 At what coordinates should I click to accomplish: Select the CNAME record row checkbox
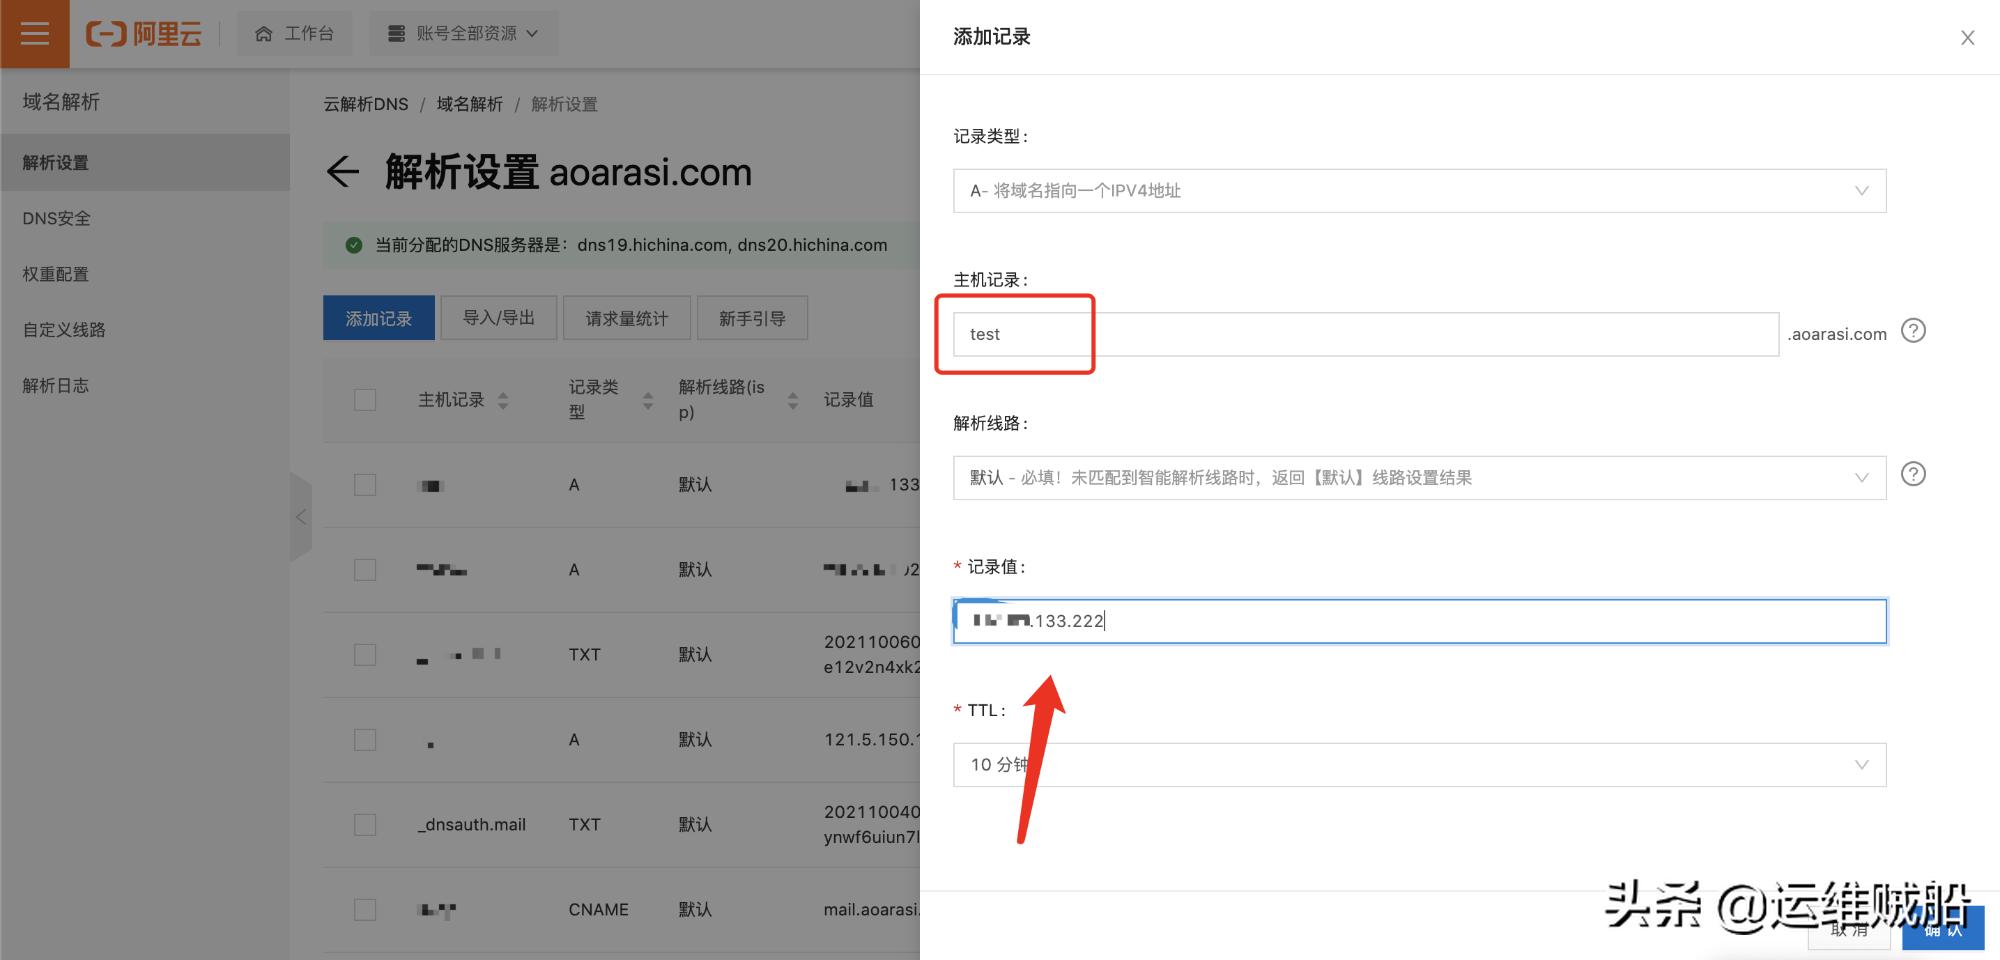pos(364,909)
